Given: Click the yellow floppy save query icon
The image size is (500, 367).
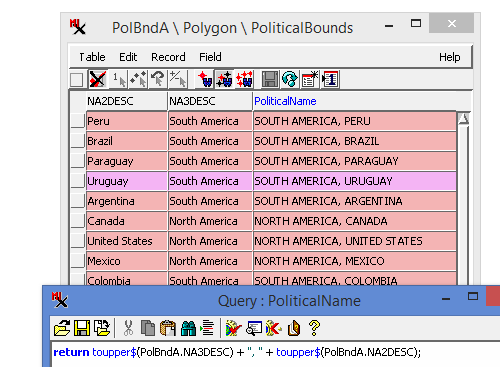Looking at the screenshot, I should [82, 328].
